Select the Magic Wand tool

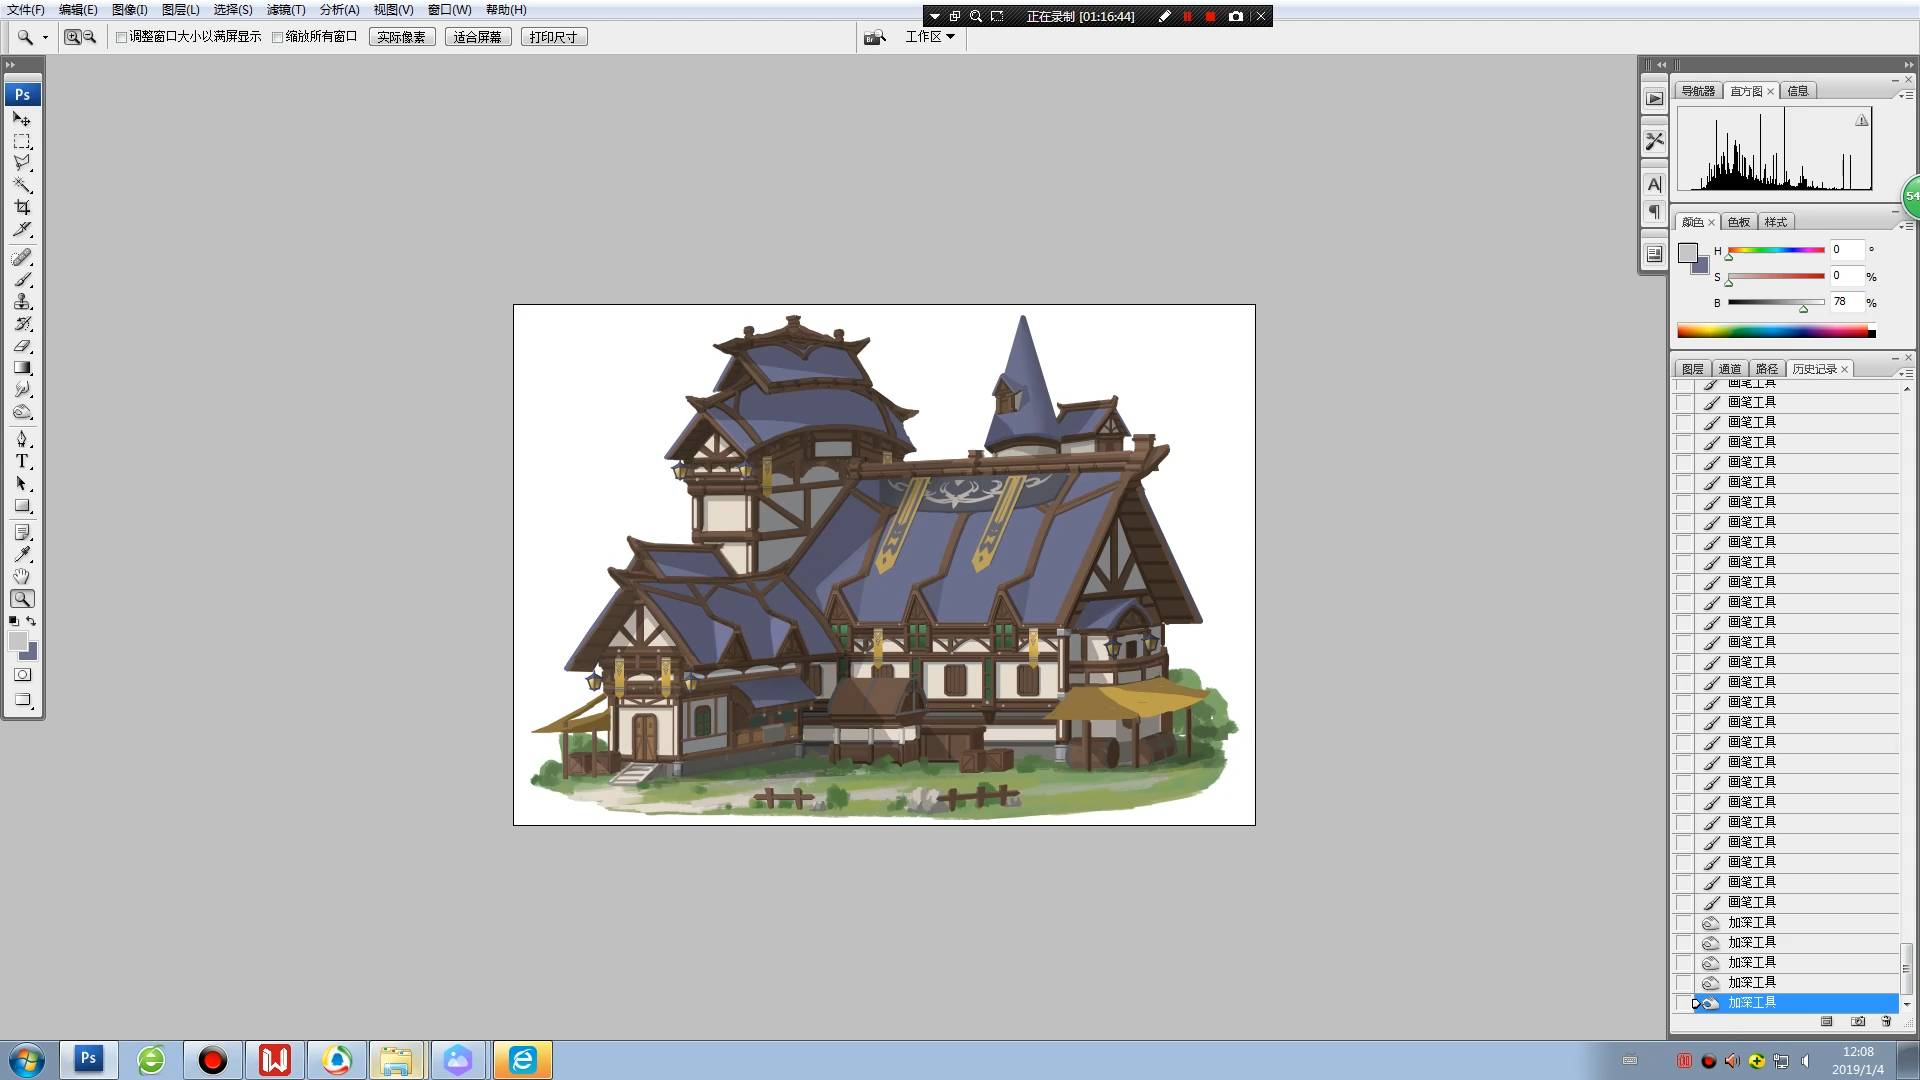pos(22,185)
